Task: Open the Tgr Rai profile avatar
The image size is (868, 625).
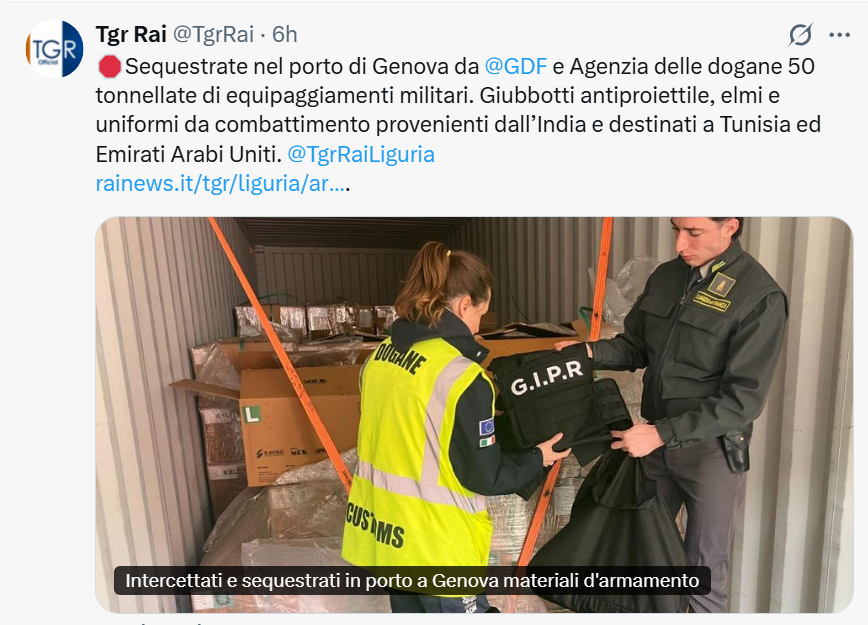Action: click(x=54, y=49)
